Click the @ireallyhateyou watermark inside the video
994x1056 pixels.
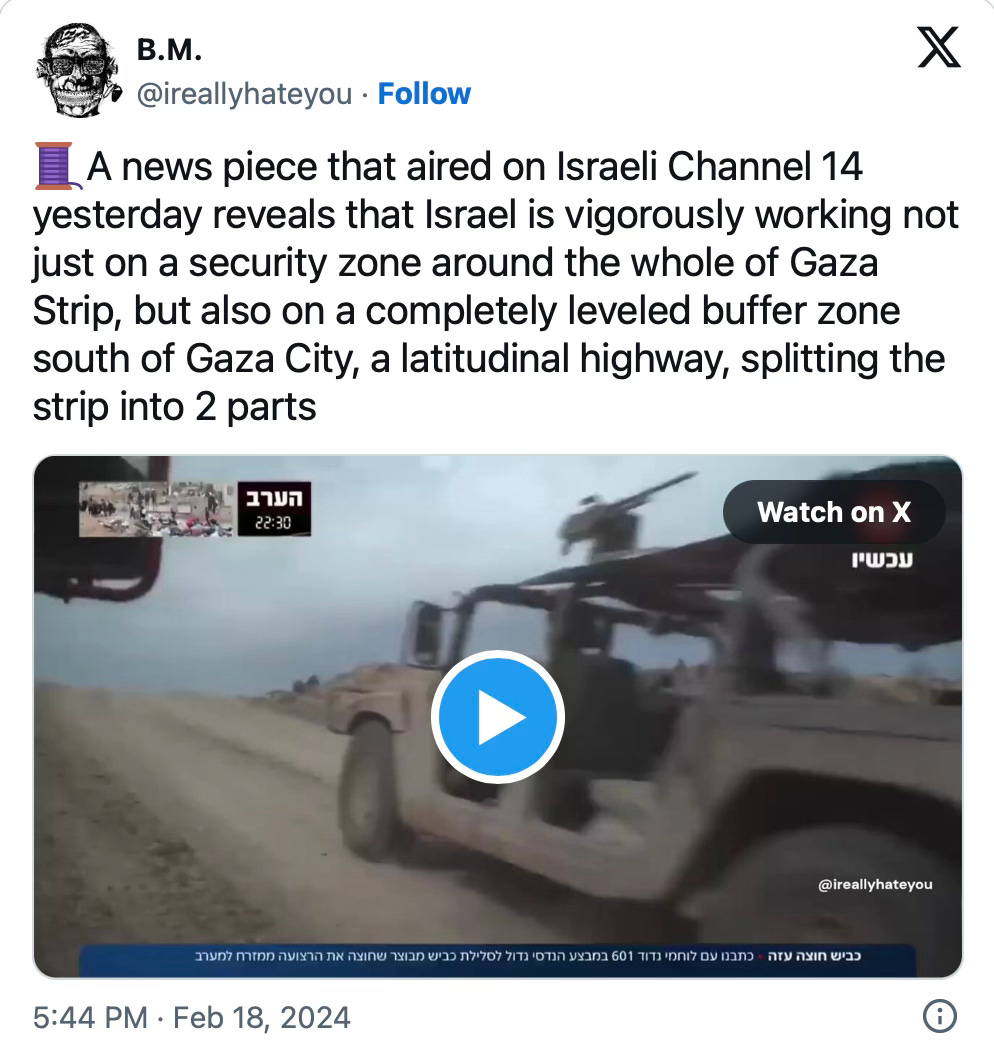875,884
